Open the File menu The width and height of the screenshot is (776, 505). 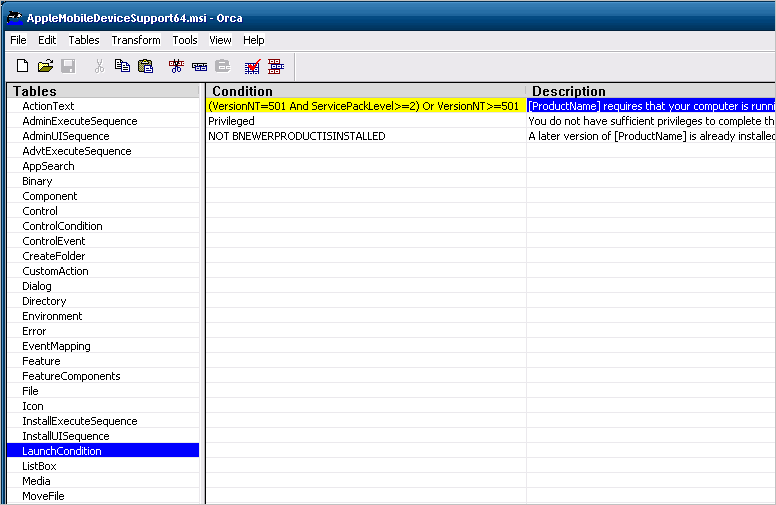tap(18, 40)
